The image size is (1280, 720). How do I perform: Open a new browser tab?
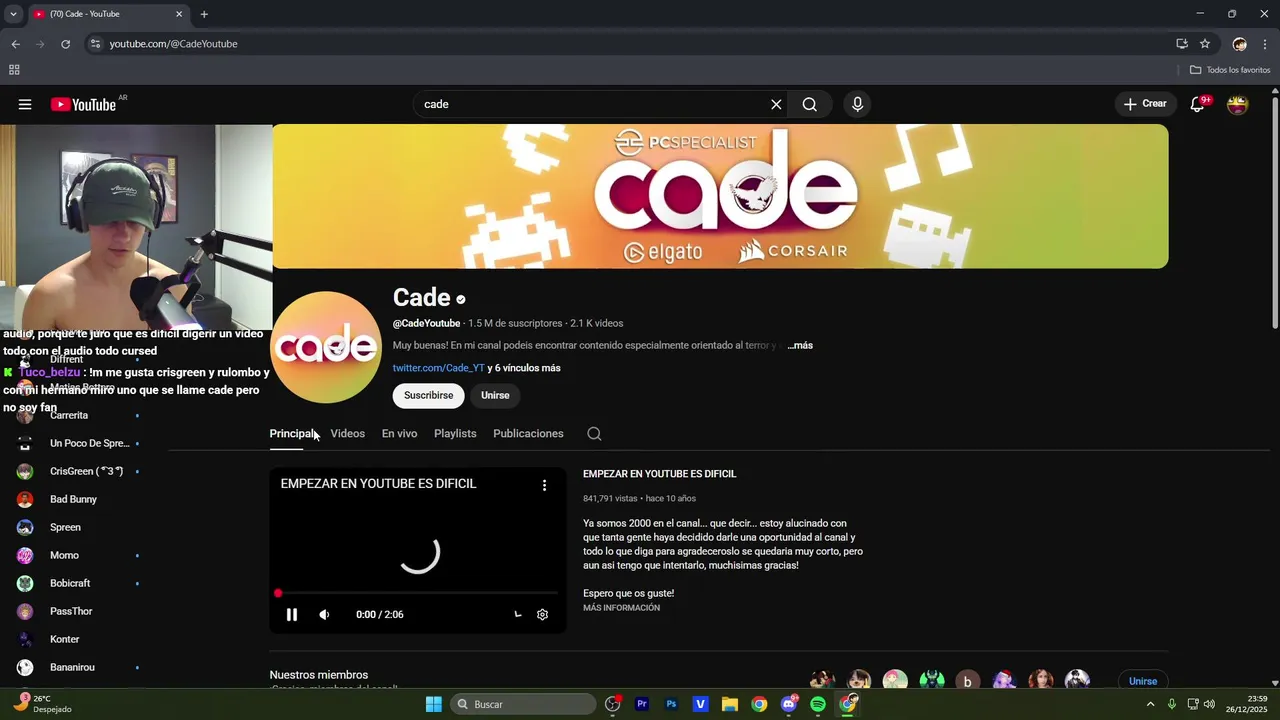(204, 14)
